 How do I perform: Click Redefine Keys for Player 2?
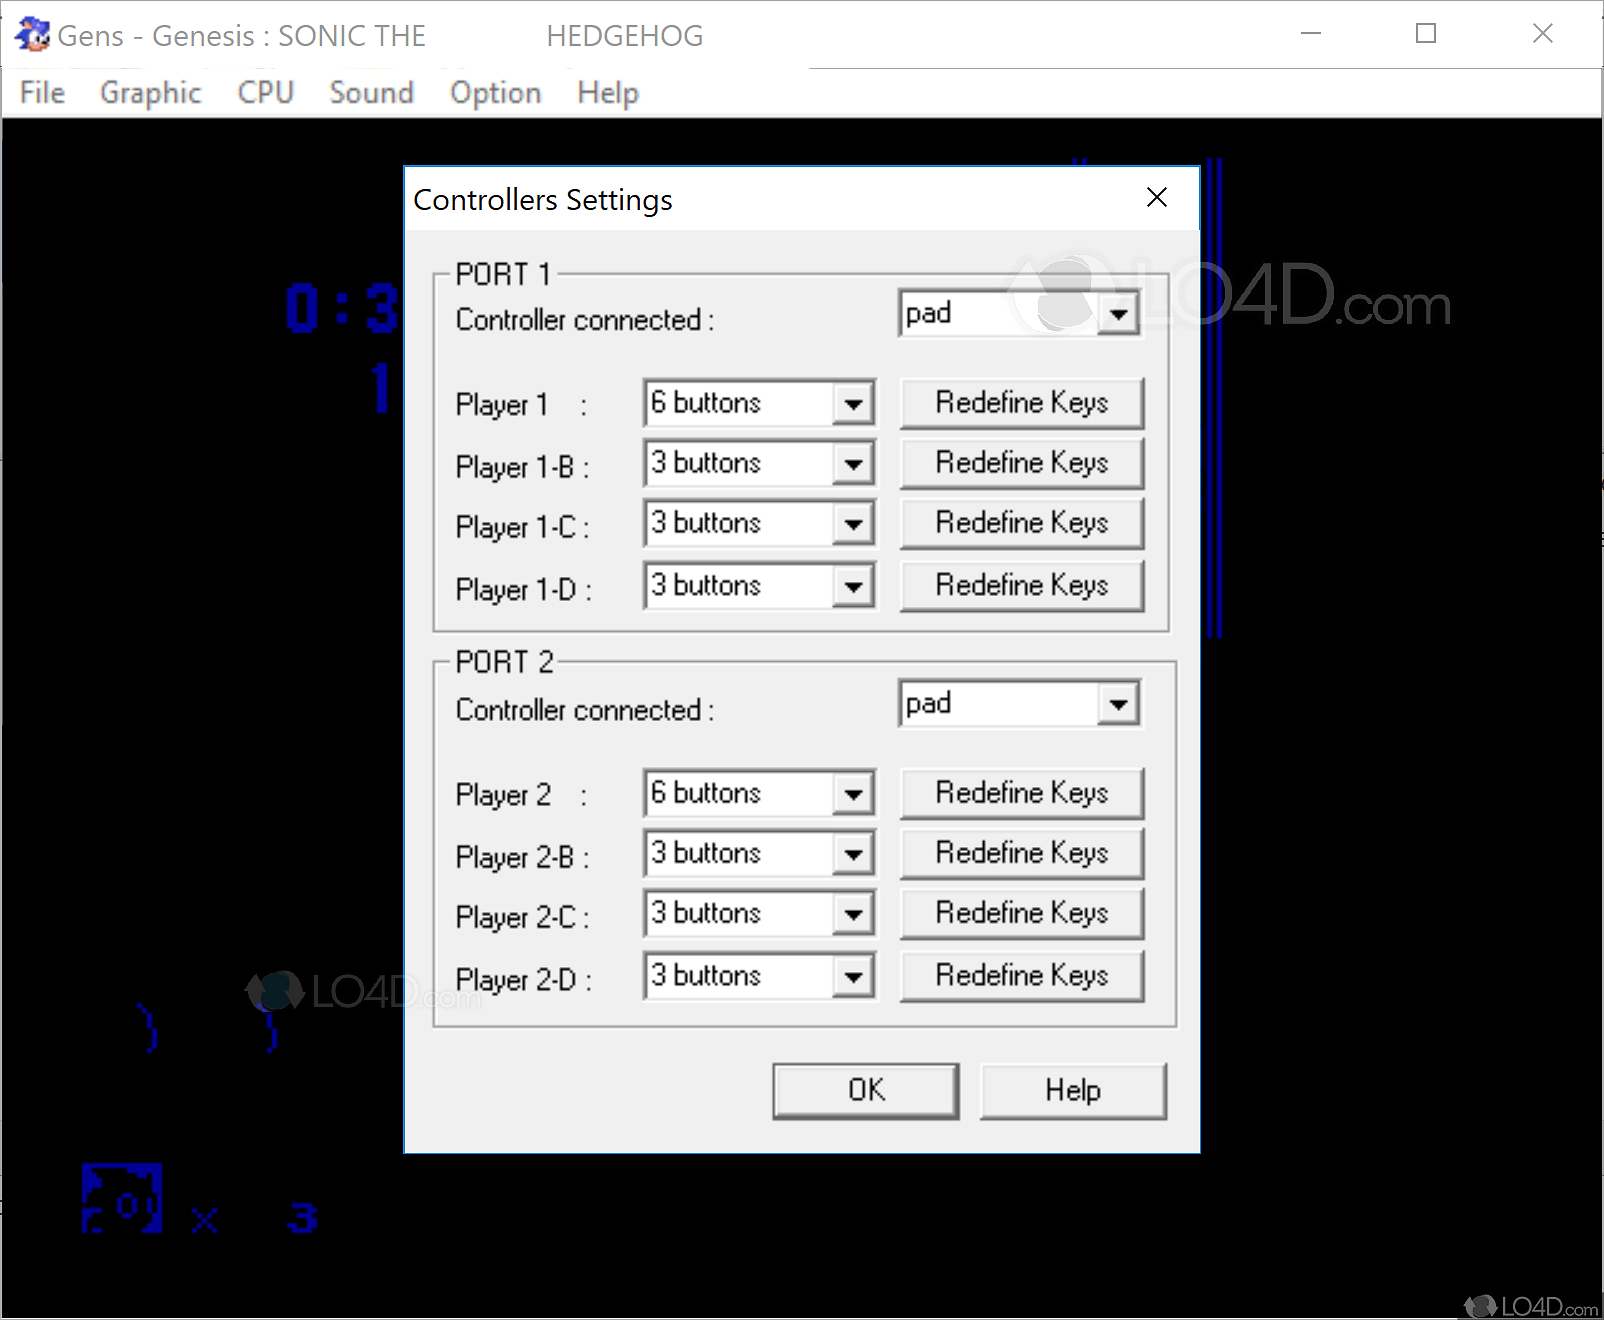1021,792
